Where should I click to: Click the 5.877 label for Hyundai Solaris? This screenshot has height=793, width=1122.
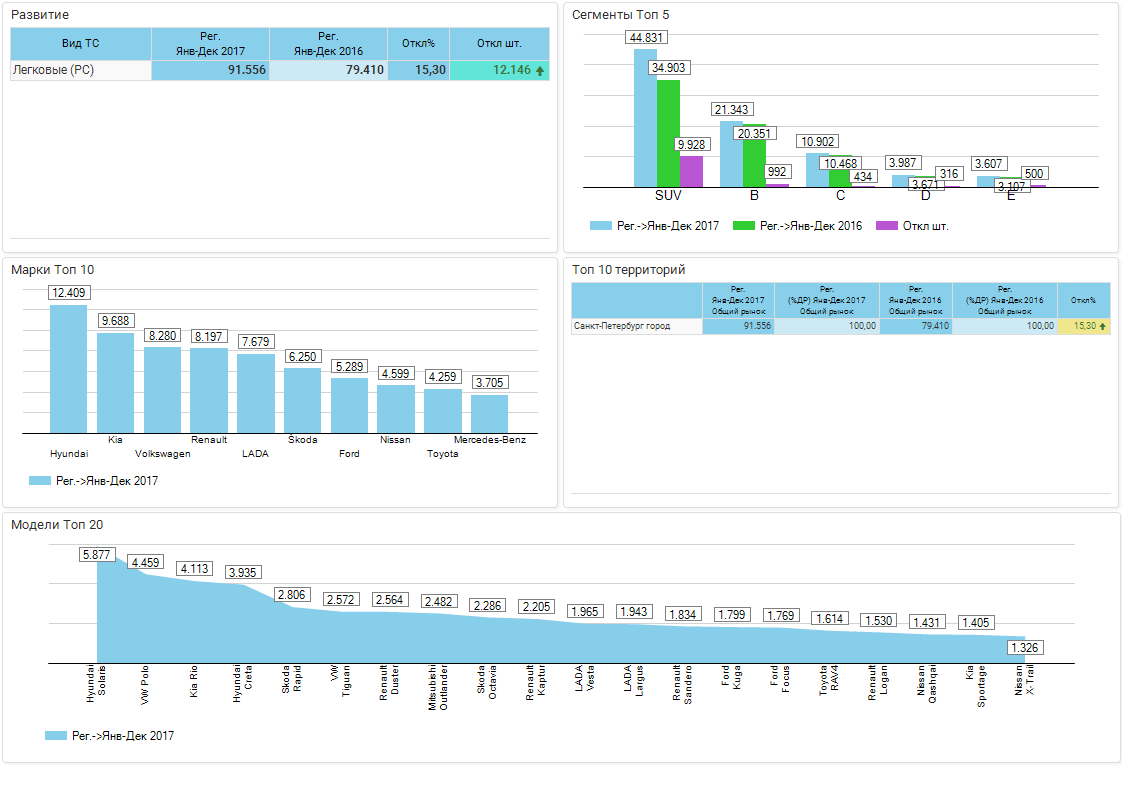pos(98,555)
